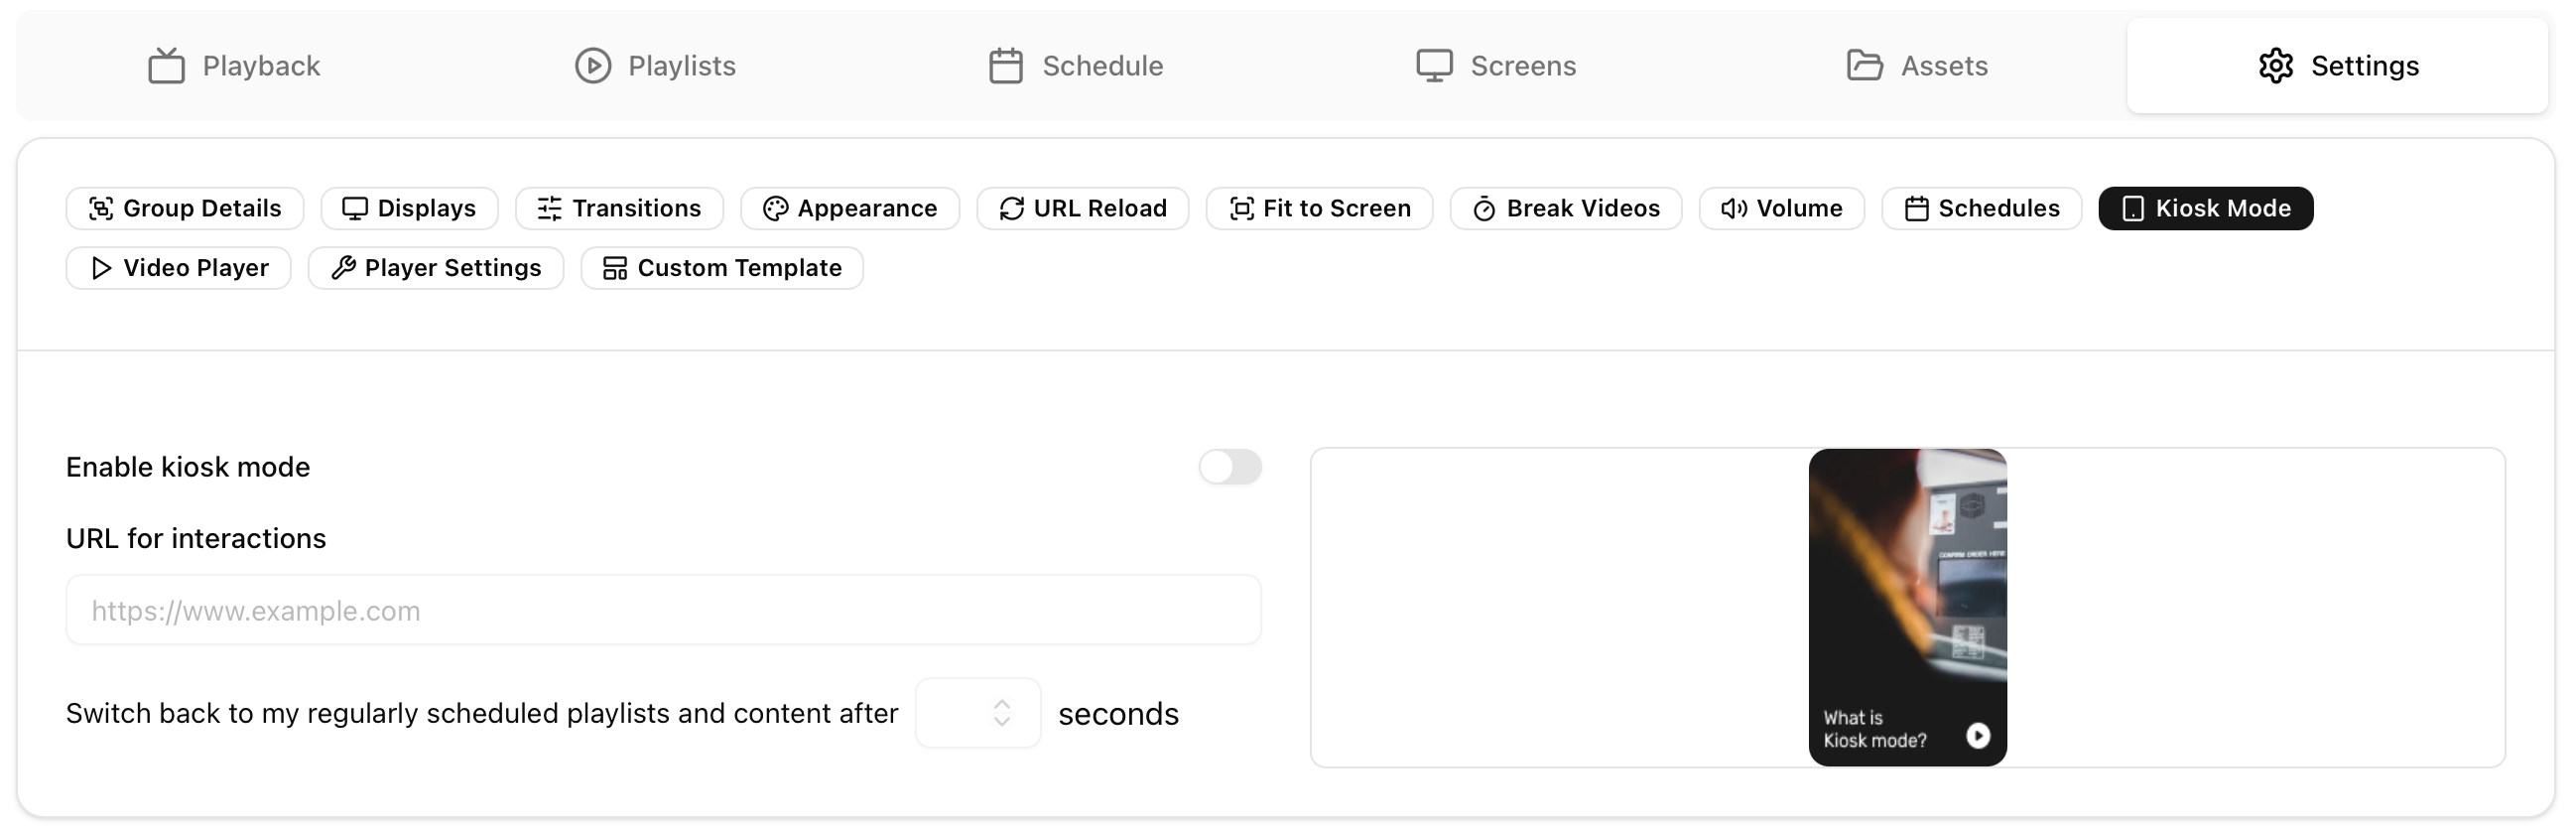The image size is (2576, 832).
Task: Open Break Videos timer icon
Action: [x=1484, y=208]
